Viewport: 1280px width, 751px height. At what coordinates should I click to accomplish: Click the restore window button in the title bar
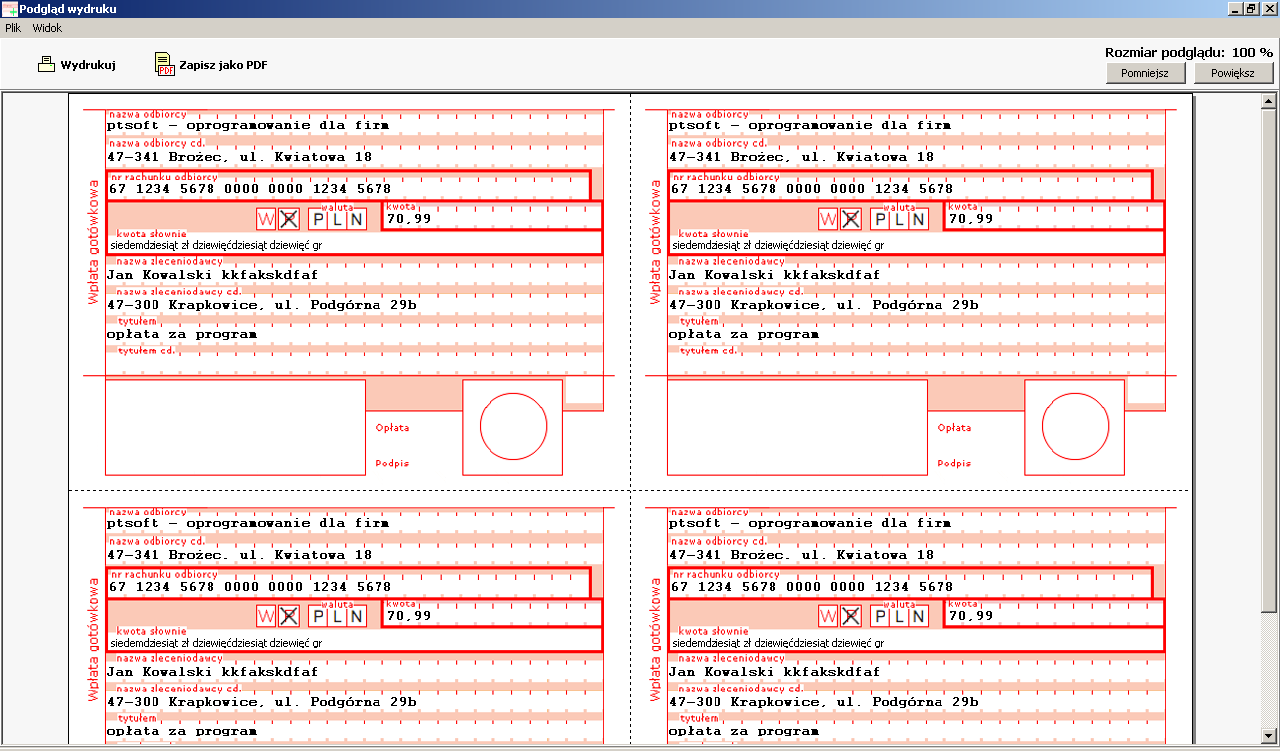coord(1251,9)
